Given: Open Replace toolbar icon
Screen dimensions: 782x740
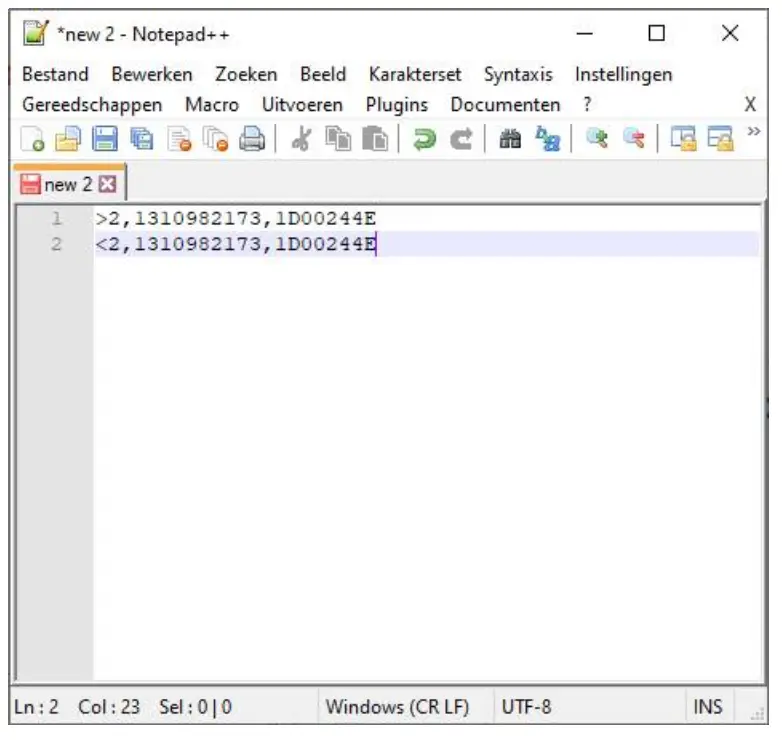Looking at the screenshot, I should click(x=547, y=139).
